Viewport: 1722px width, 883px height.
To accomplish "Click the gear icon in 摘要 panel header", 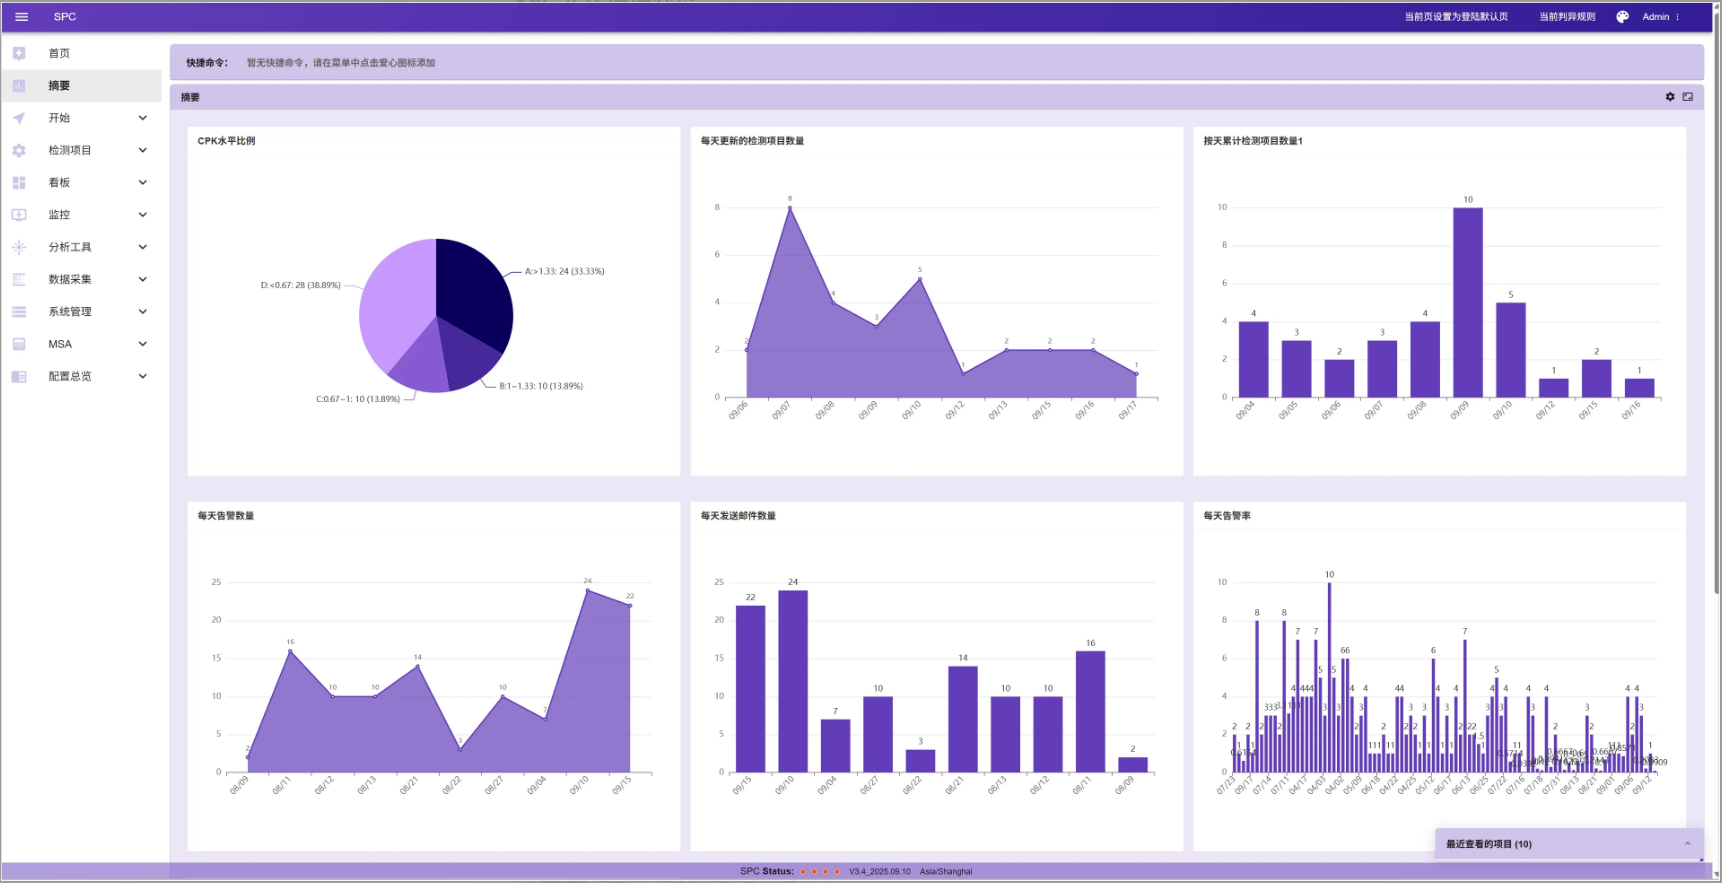I will tap(1669, 97).
